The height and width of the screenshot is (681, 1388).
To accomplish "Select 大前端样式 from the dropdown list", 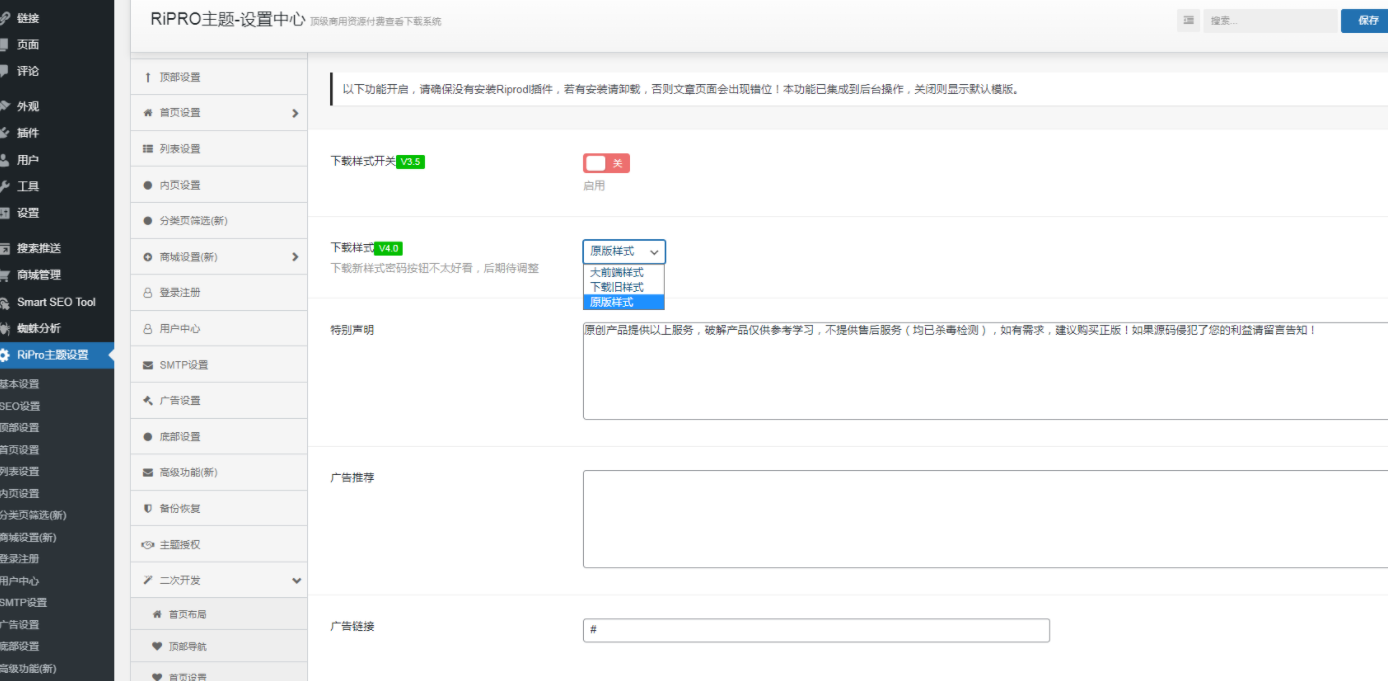I will click(x=617, y=272).
